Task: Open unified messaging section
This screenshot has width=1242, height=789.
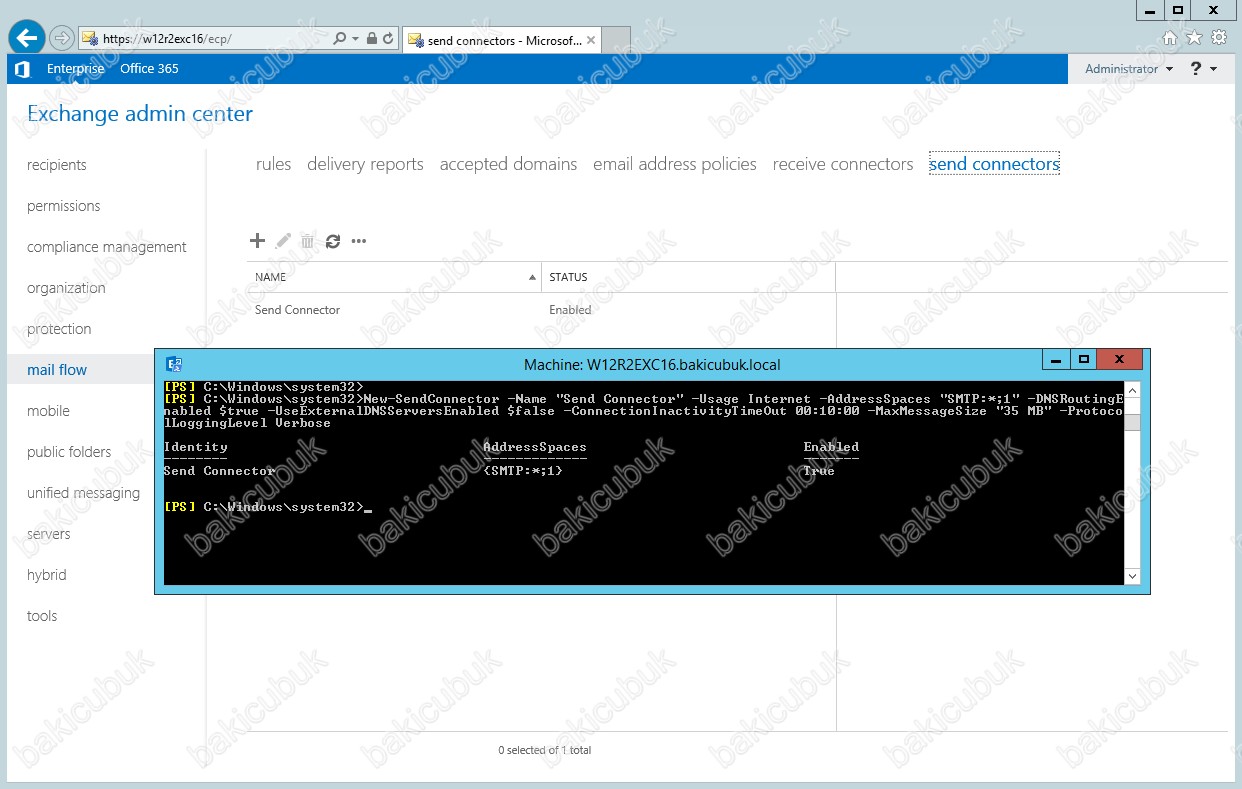Action: point(83,493)
